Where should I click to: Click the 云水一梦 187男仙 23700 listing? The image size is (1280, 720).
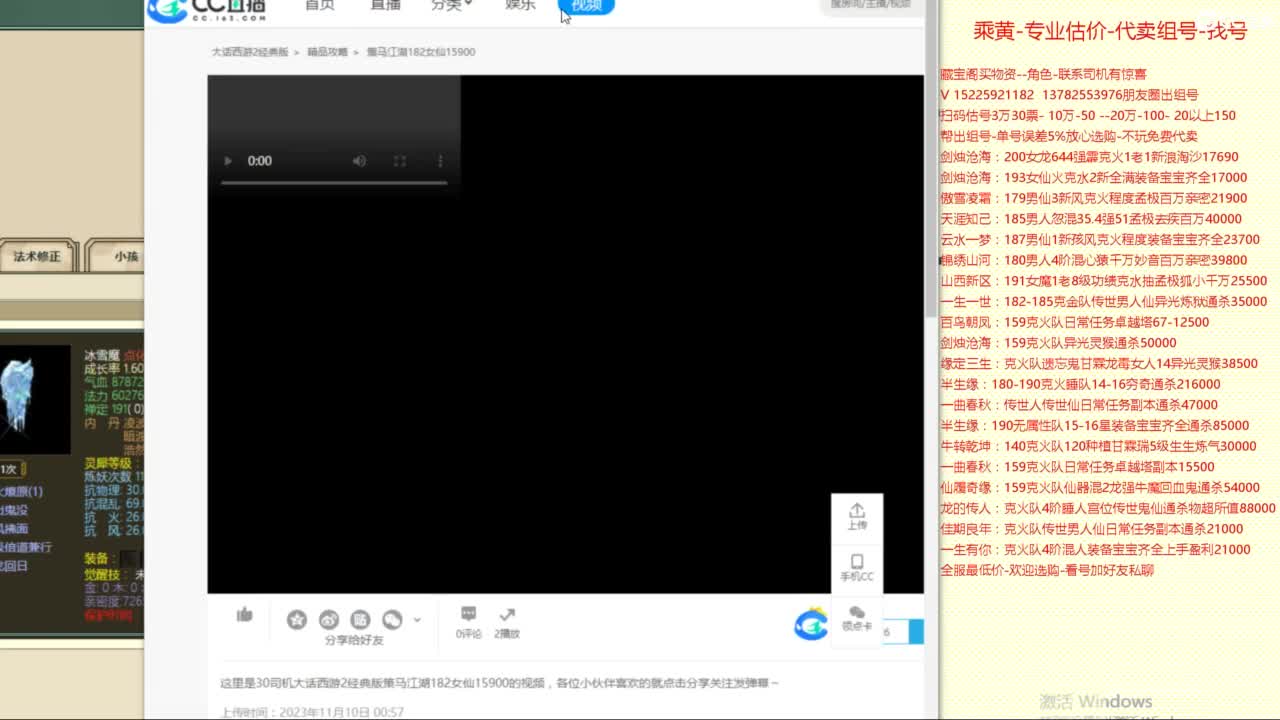coord(1100,240)
